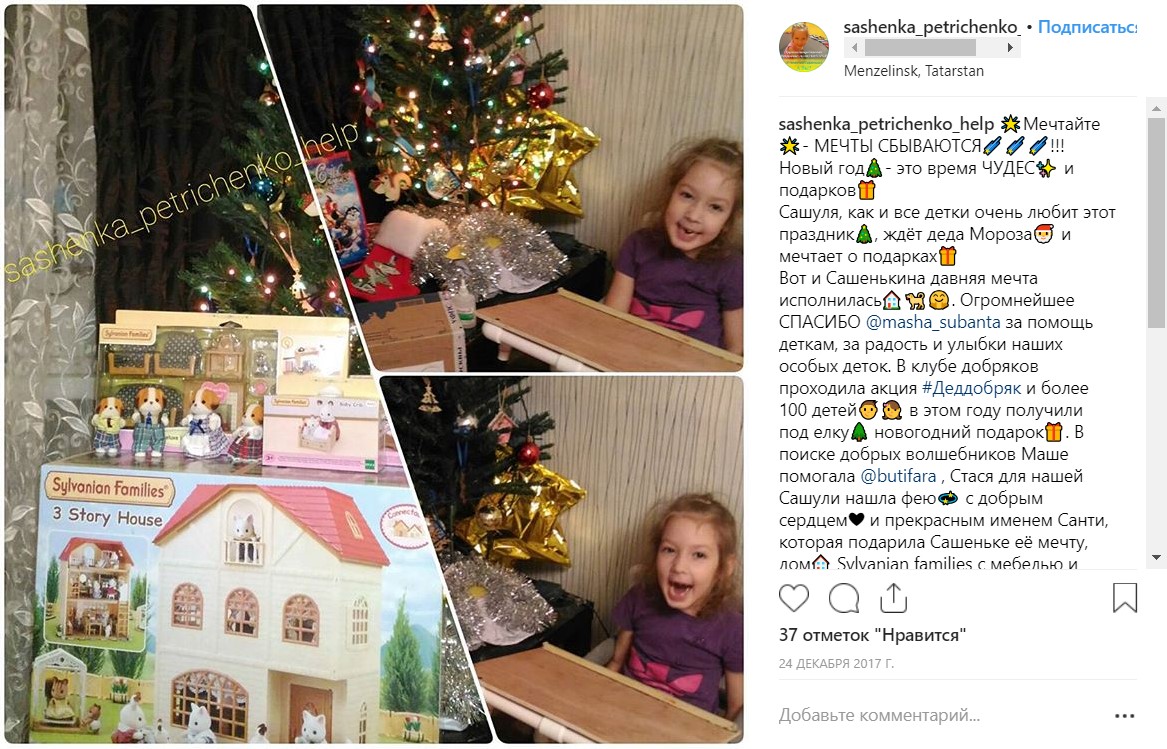The image size is (1167, 749).
Task: Click the left arrow of username scrollbar
Action: coord(854,48)
